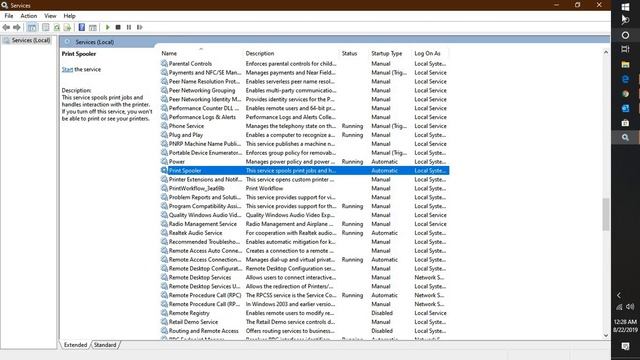Select the Phone Service row
Image resolution: width=640 pixels, height=360 pixels.
(x=304, y=126)
